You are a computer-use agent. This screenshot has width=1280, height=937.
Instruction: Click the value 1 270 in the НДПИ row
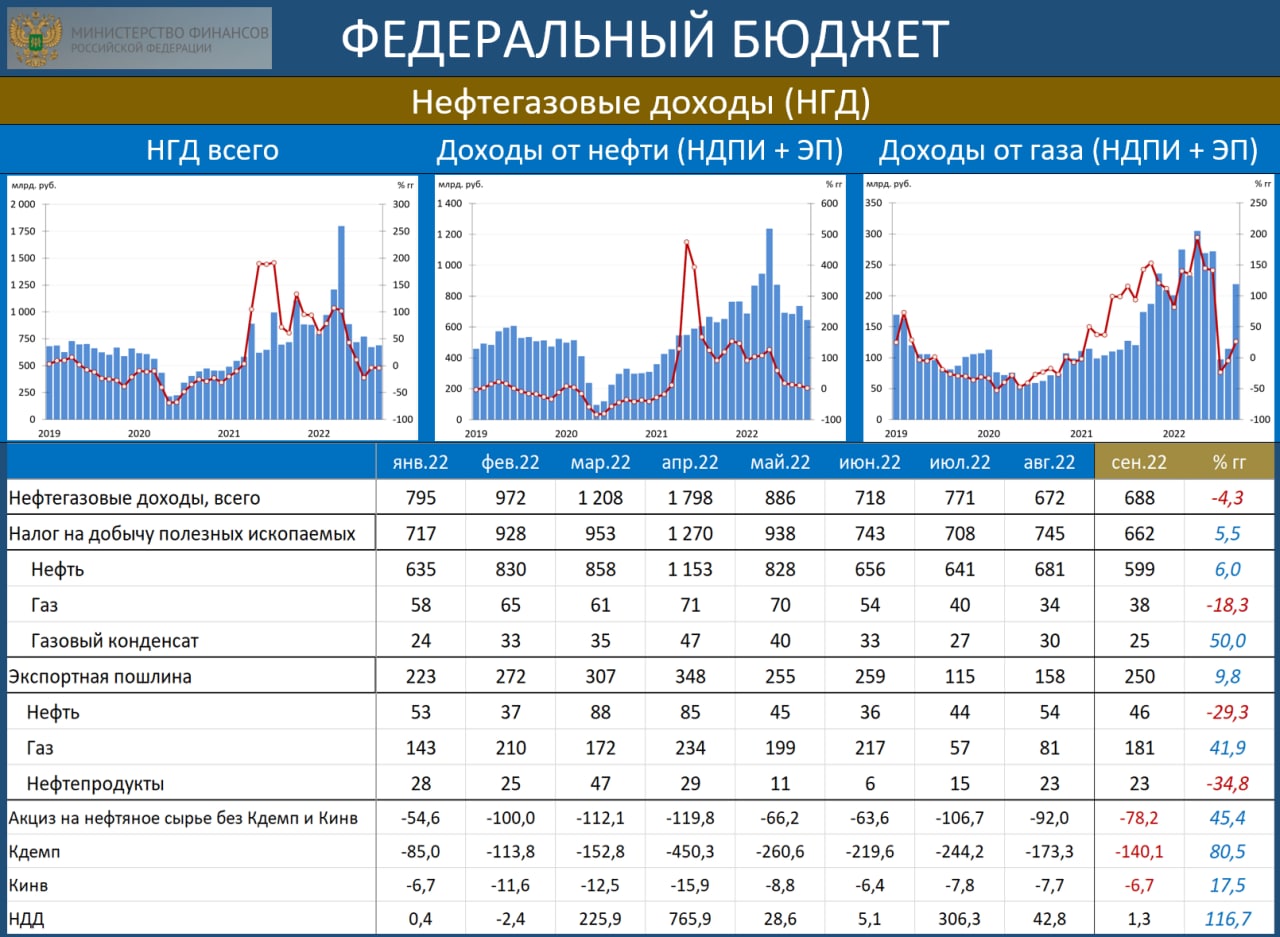click(690, 534)
